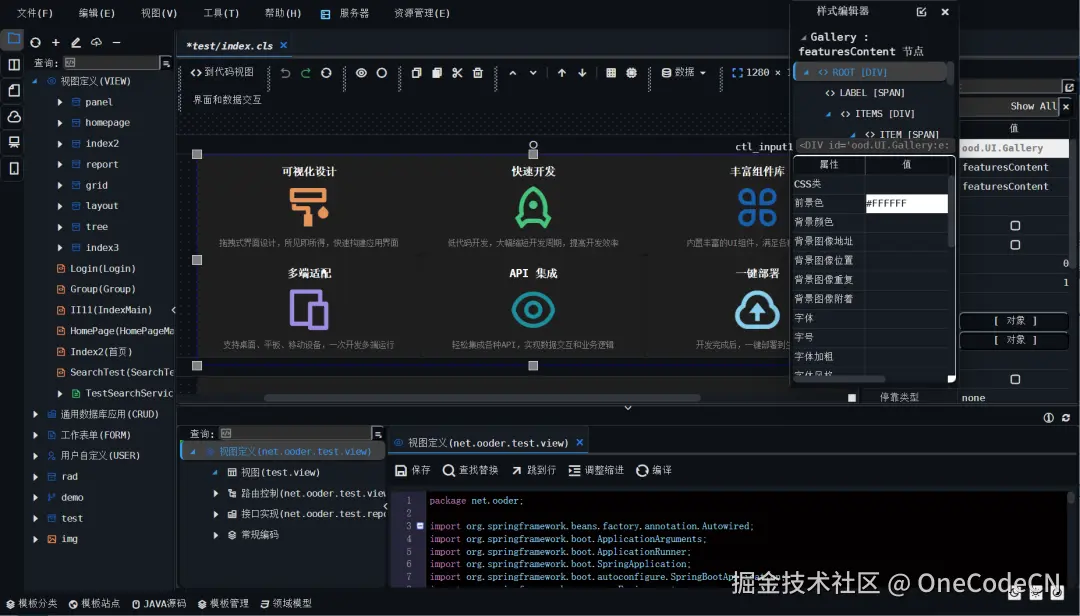Open the 帮助(H) menu

click(x=283, y=13)
